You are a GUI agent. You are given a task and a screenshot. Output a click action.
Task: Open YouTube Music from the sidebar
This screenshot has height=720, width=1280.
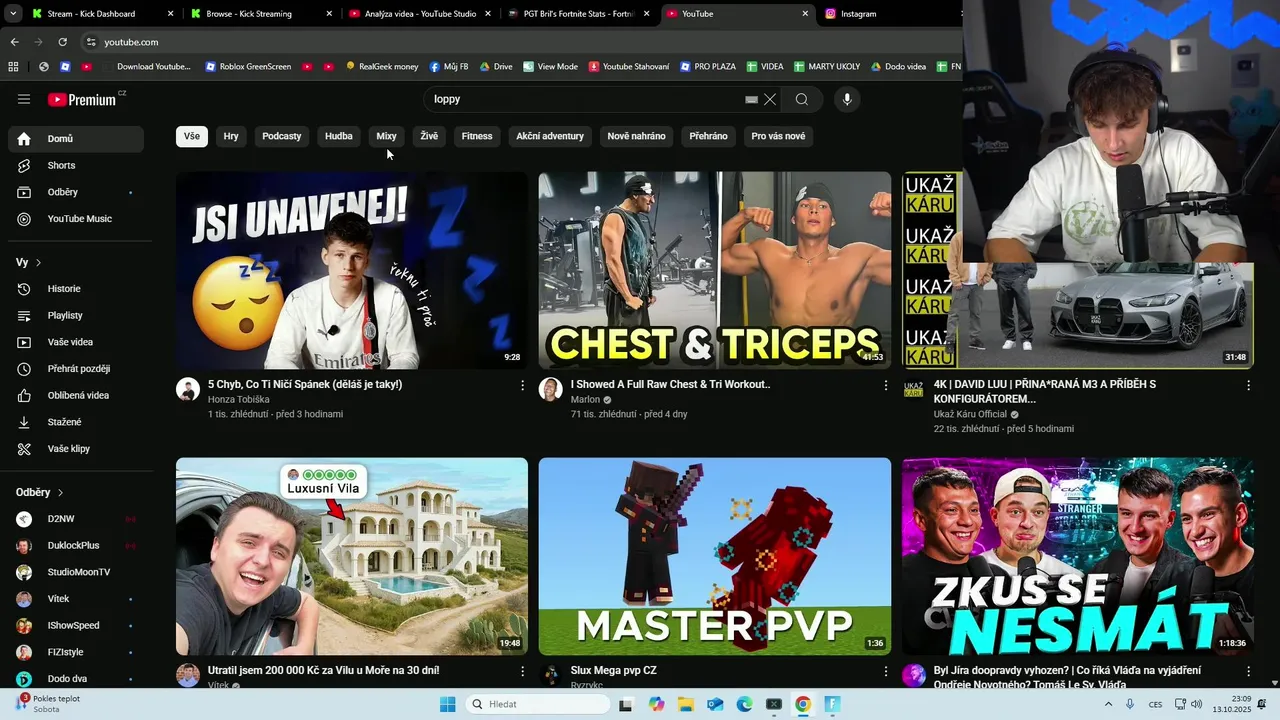[x=76, y=219]
